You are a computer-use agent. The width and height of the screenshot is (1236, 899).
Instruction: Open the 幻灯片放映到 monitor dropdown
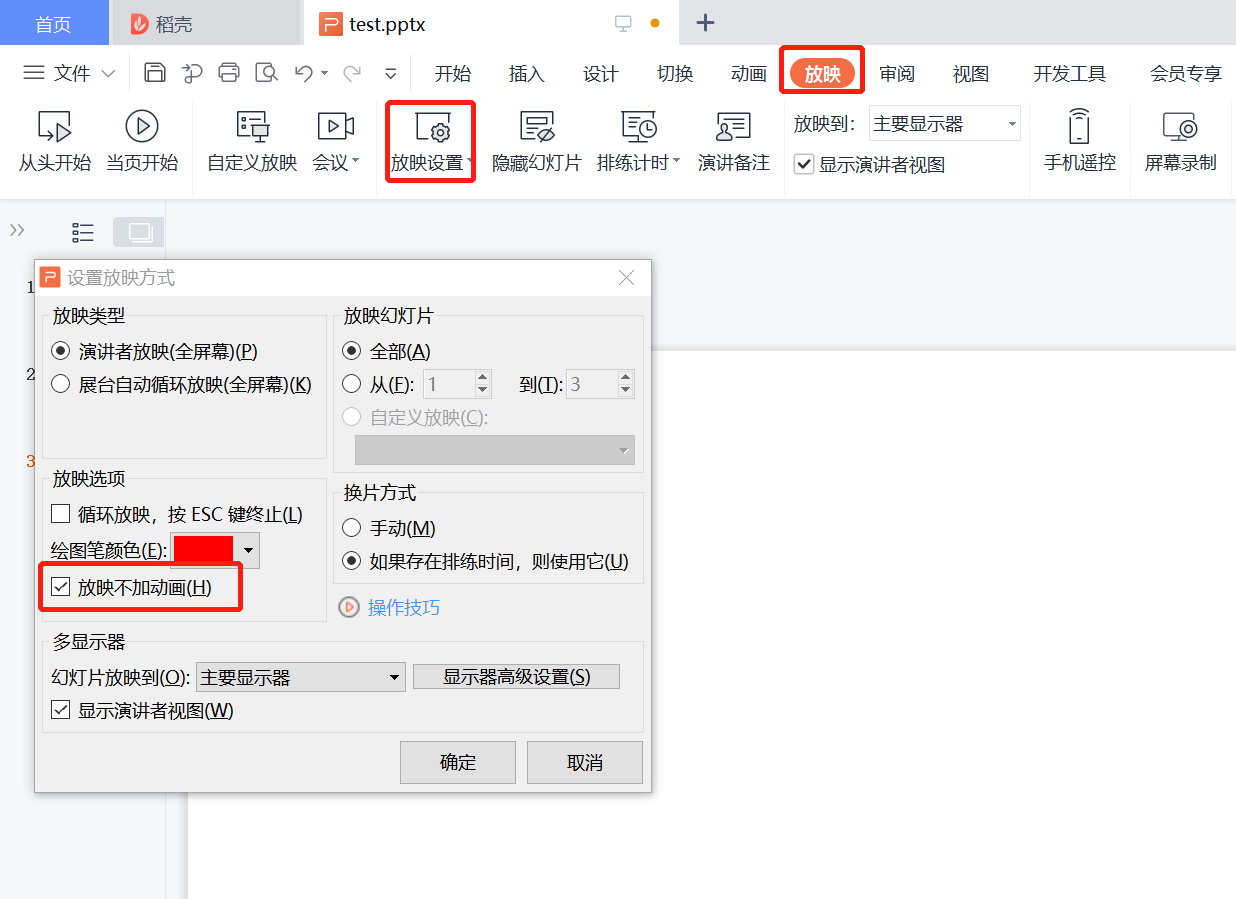coord(300,676)
